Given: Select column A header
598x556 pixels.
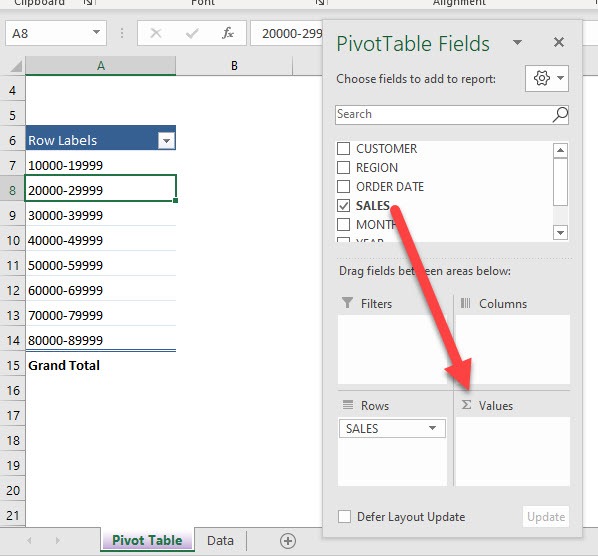Looking at the screenshot, I should coord(101,66).
